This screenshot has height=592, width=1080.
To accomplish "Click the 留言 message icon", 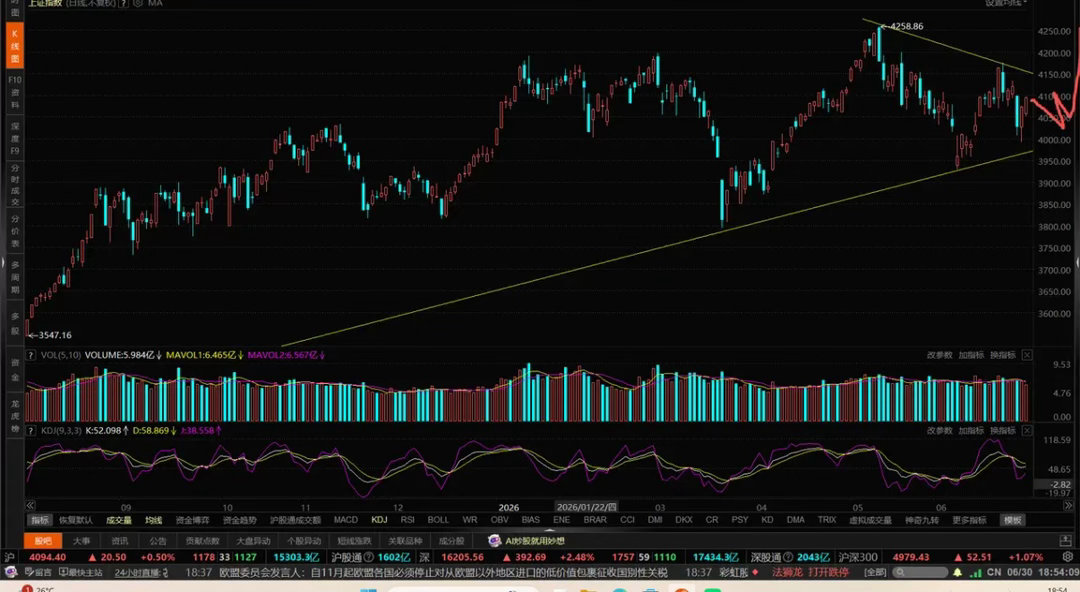I will [39, 573].
